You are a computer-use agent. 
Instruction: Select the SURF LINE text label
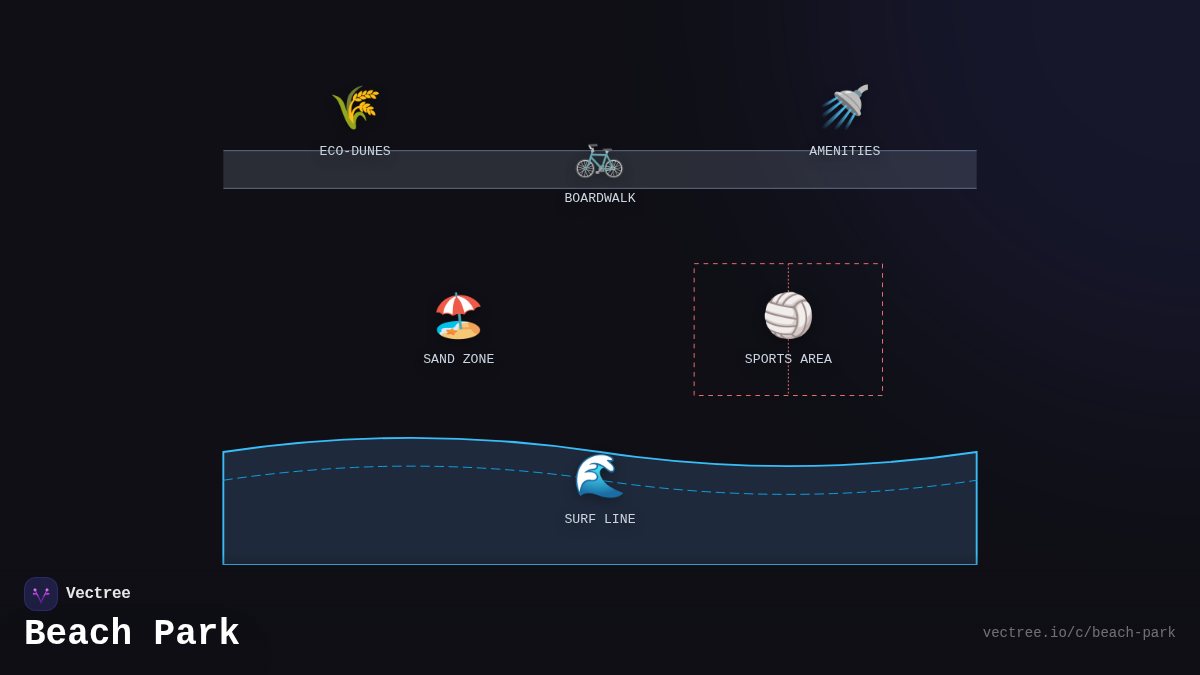(599, 519)
